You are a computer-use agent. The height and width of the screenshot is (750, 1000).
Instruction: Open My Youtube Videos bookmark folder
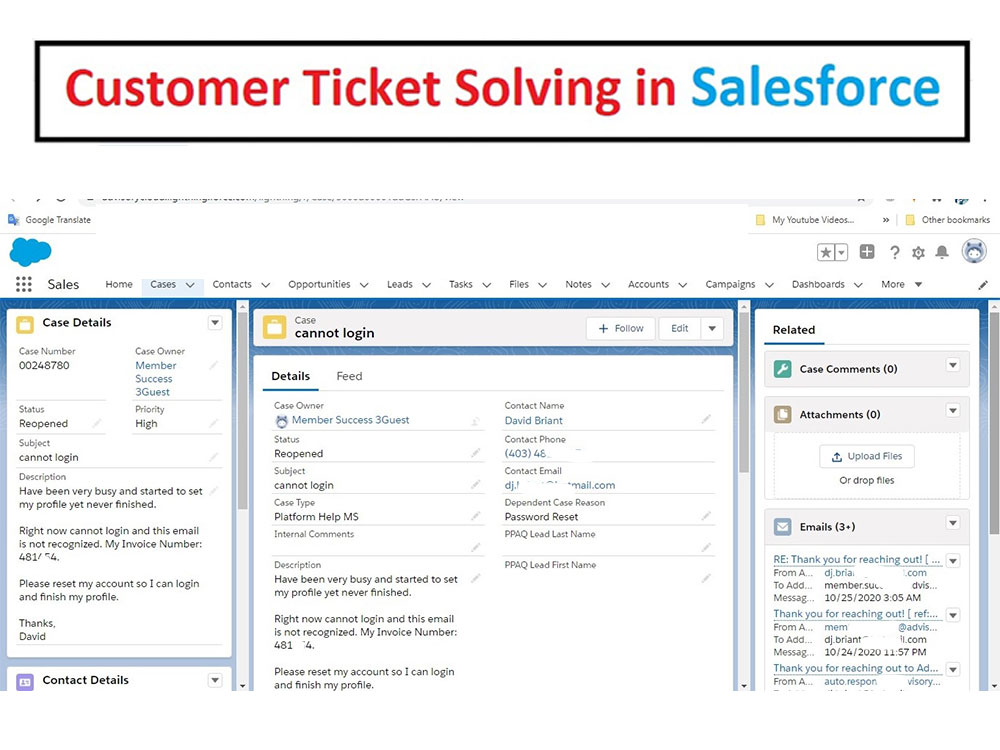[x=805, y=219]
